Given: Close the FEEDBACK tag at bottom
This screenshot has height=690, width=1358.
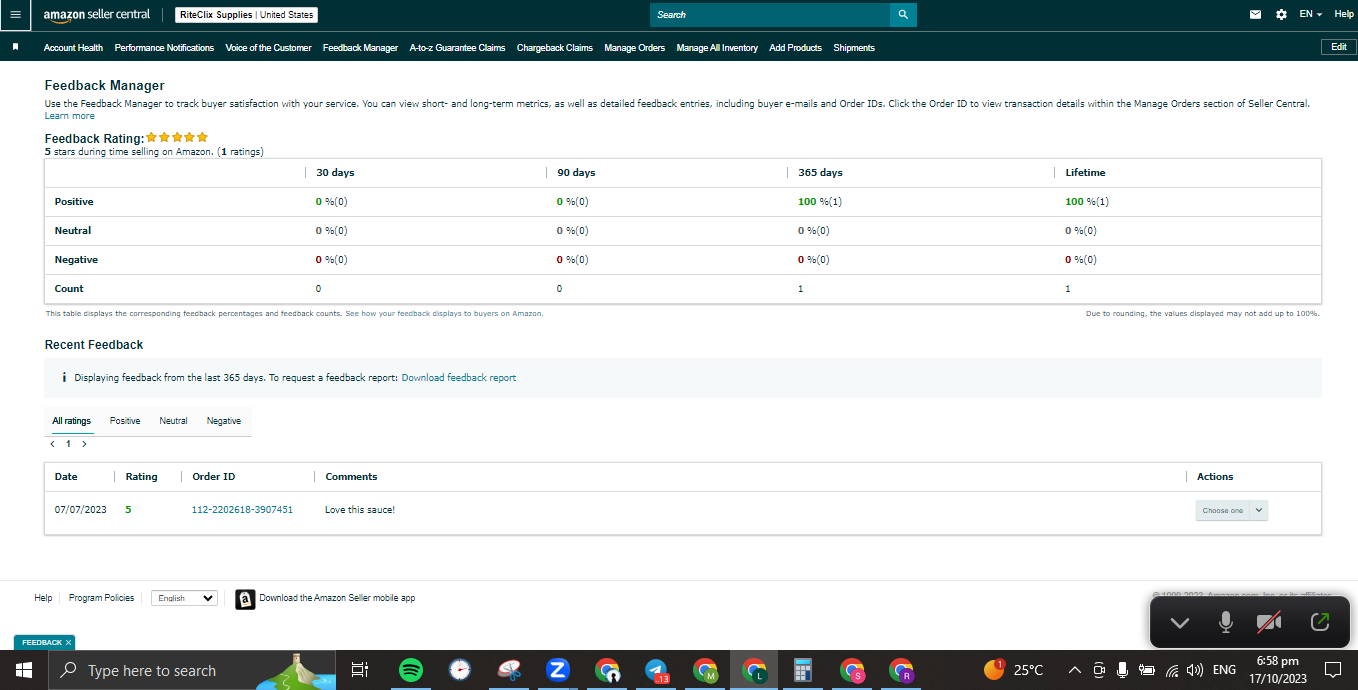Looking at the screenshot, I should (x=68, y=642).
